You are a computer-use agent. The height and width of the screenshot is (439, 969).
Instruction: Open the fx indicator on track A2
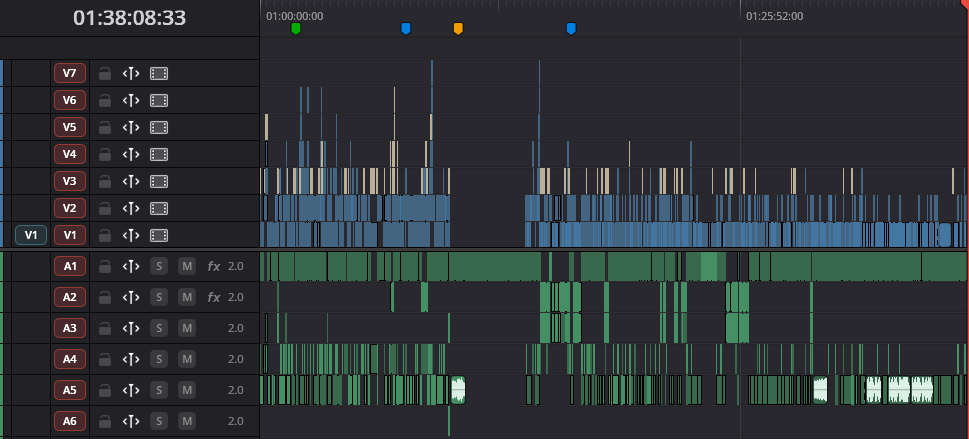click(x=214, y=297)
